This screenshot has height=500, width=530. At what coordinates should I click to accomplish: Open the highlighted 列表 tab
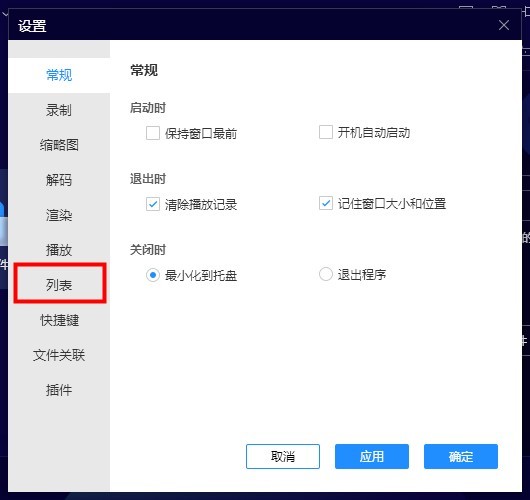click(60, 283)
